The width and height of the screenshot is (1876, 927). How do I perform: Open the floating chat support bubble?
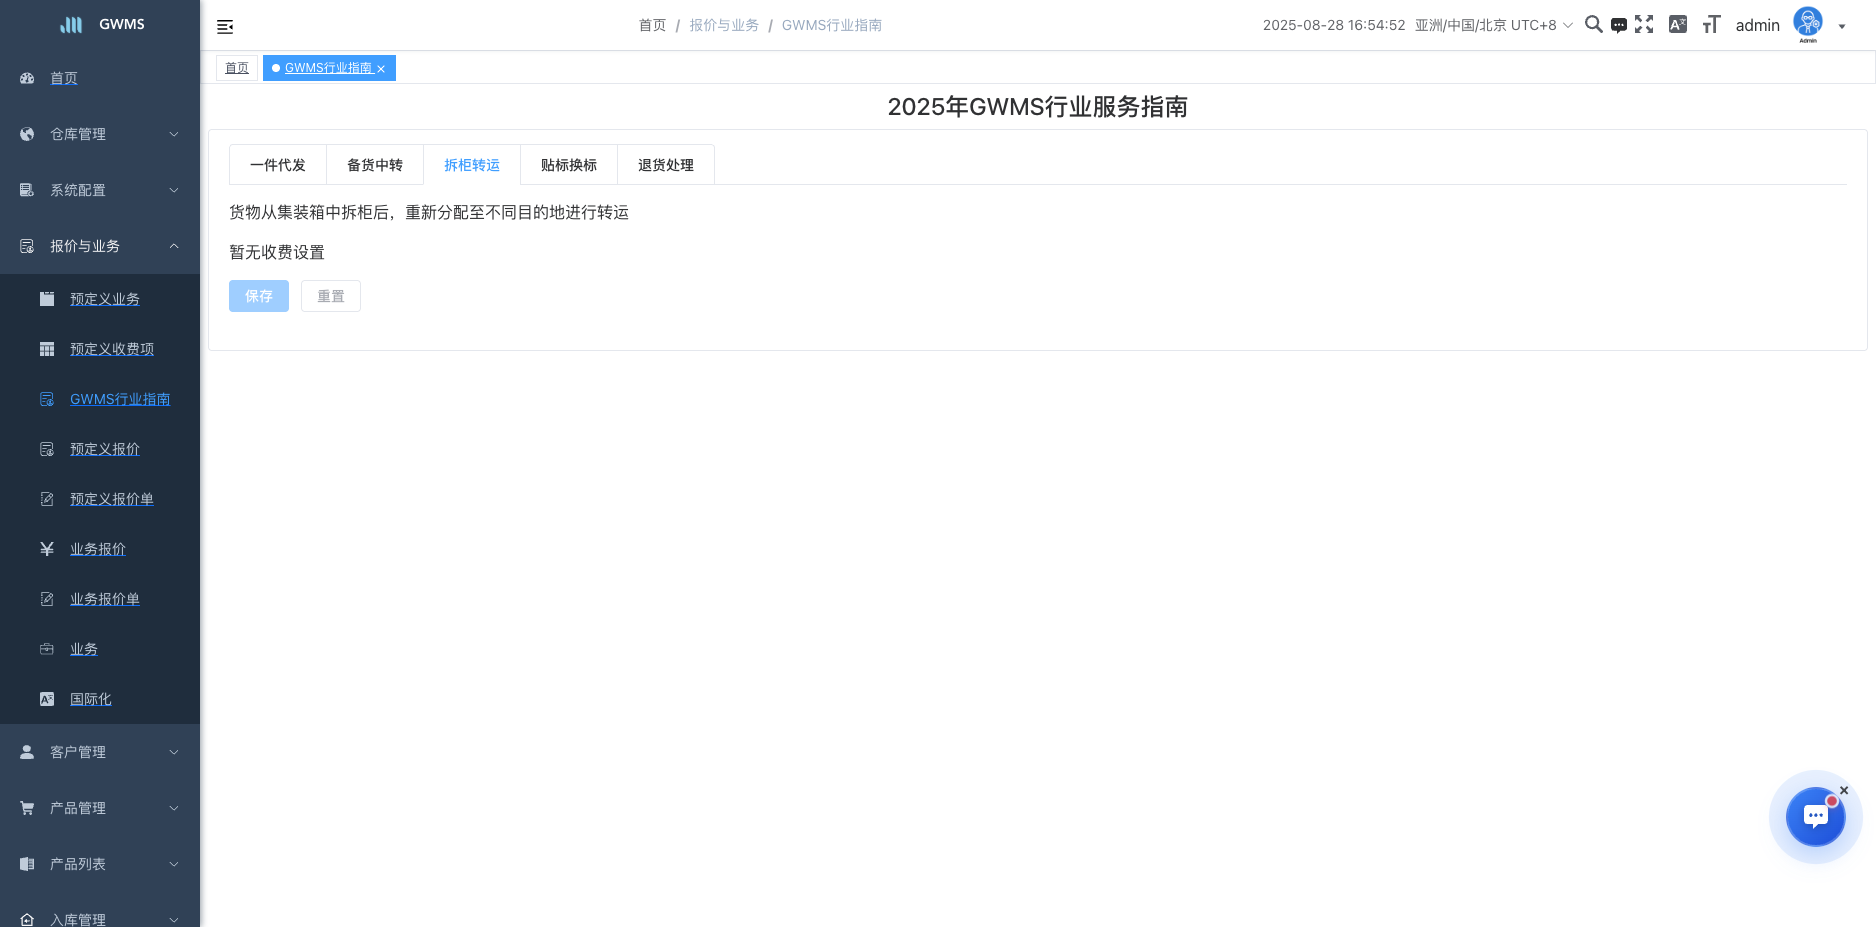1815,817
